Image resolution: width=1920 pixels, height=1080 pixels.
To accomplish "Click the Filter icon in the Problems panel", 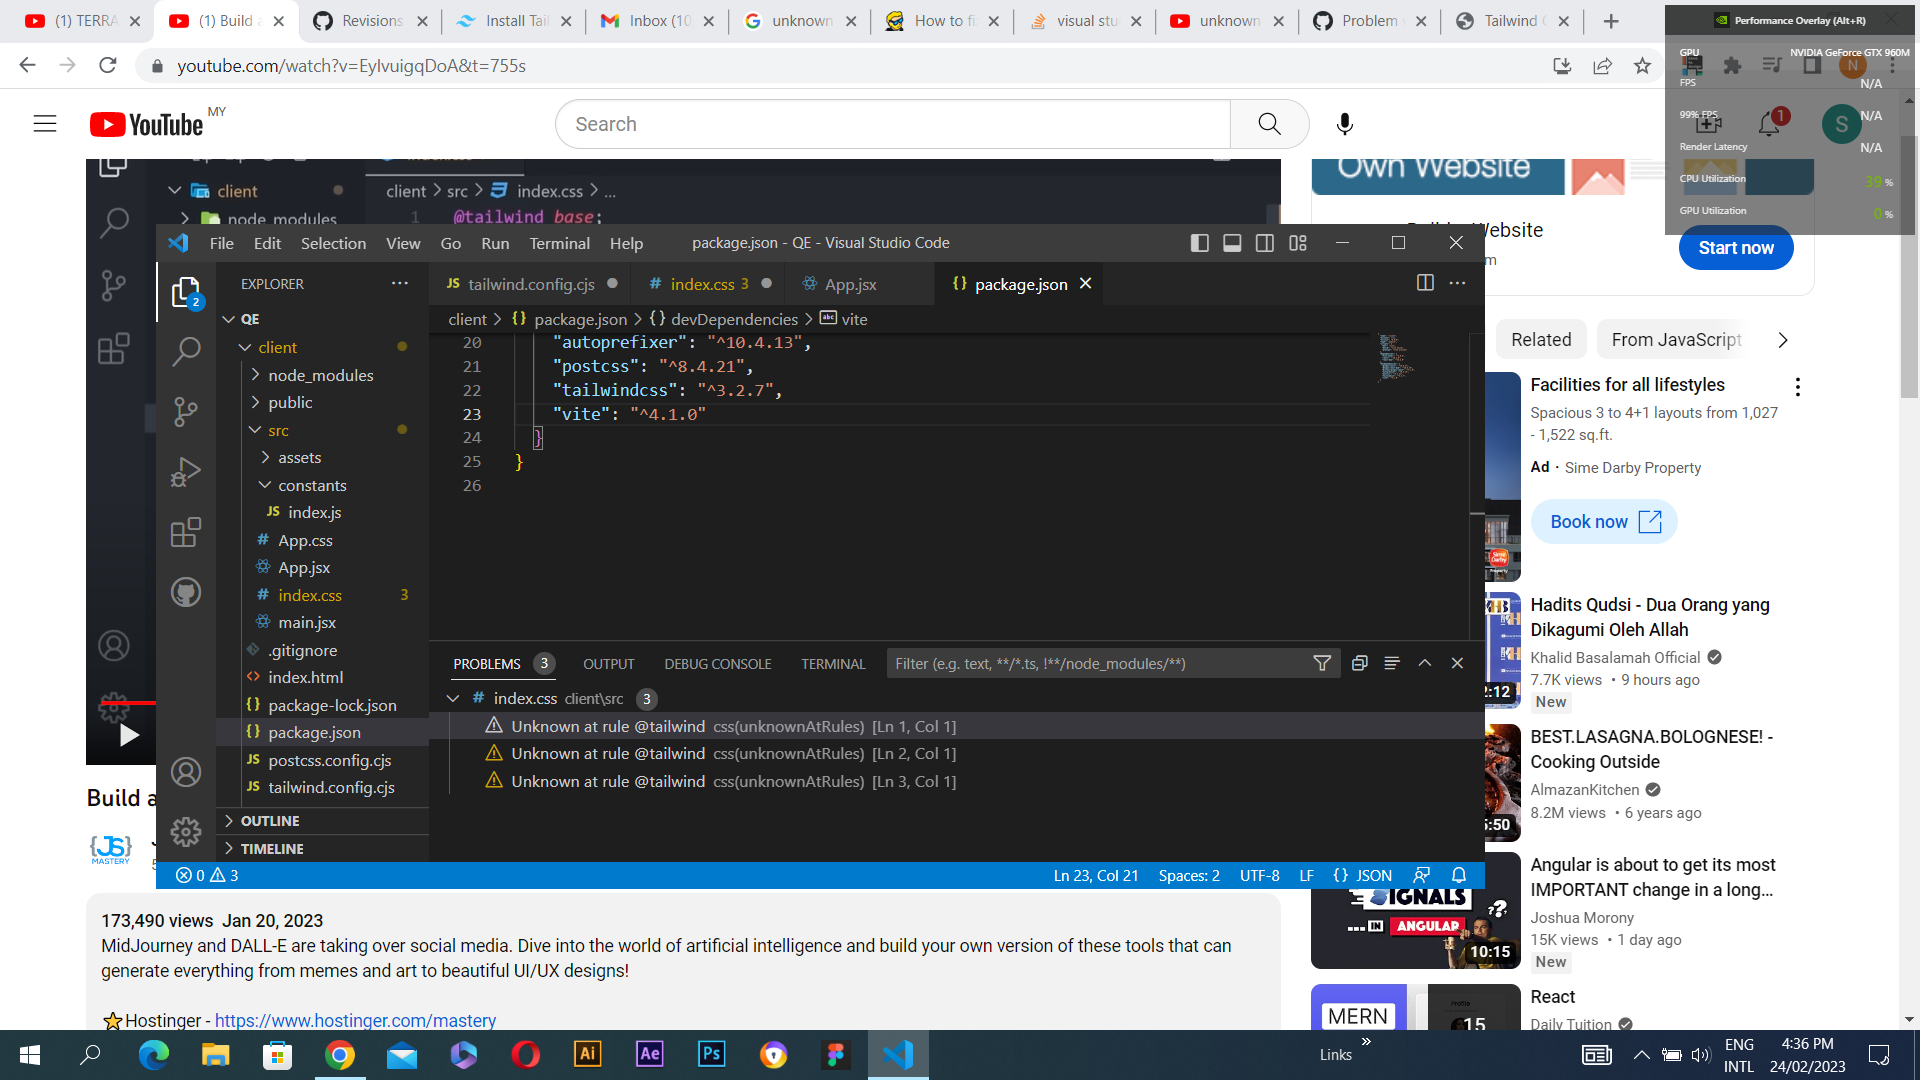I will 1321,662.
